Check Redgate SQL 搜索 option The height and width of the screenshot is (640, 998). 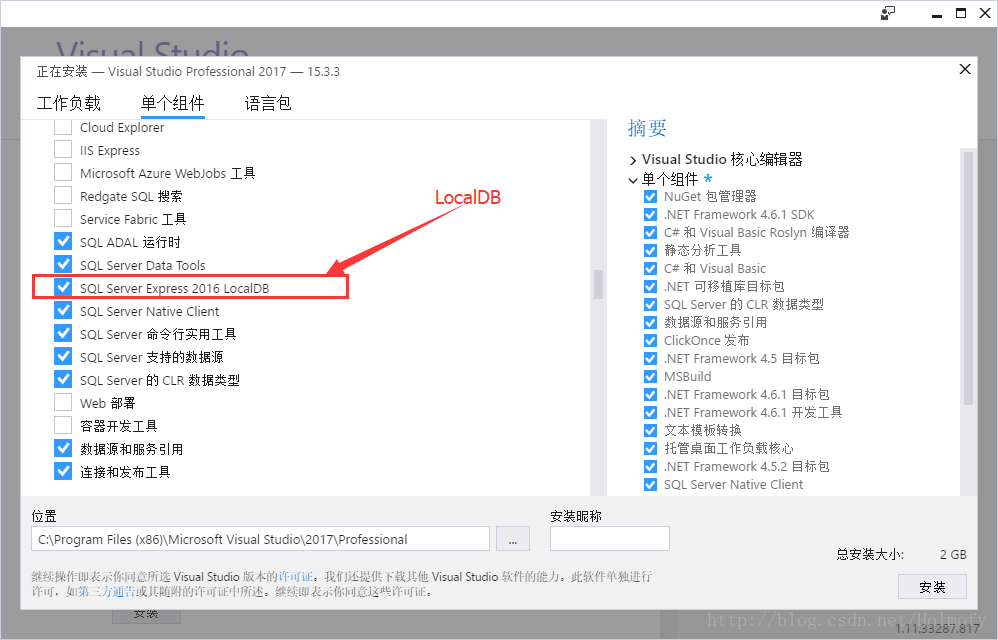[63, 195]
